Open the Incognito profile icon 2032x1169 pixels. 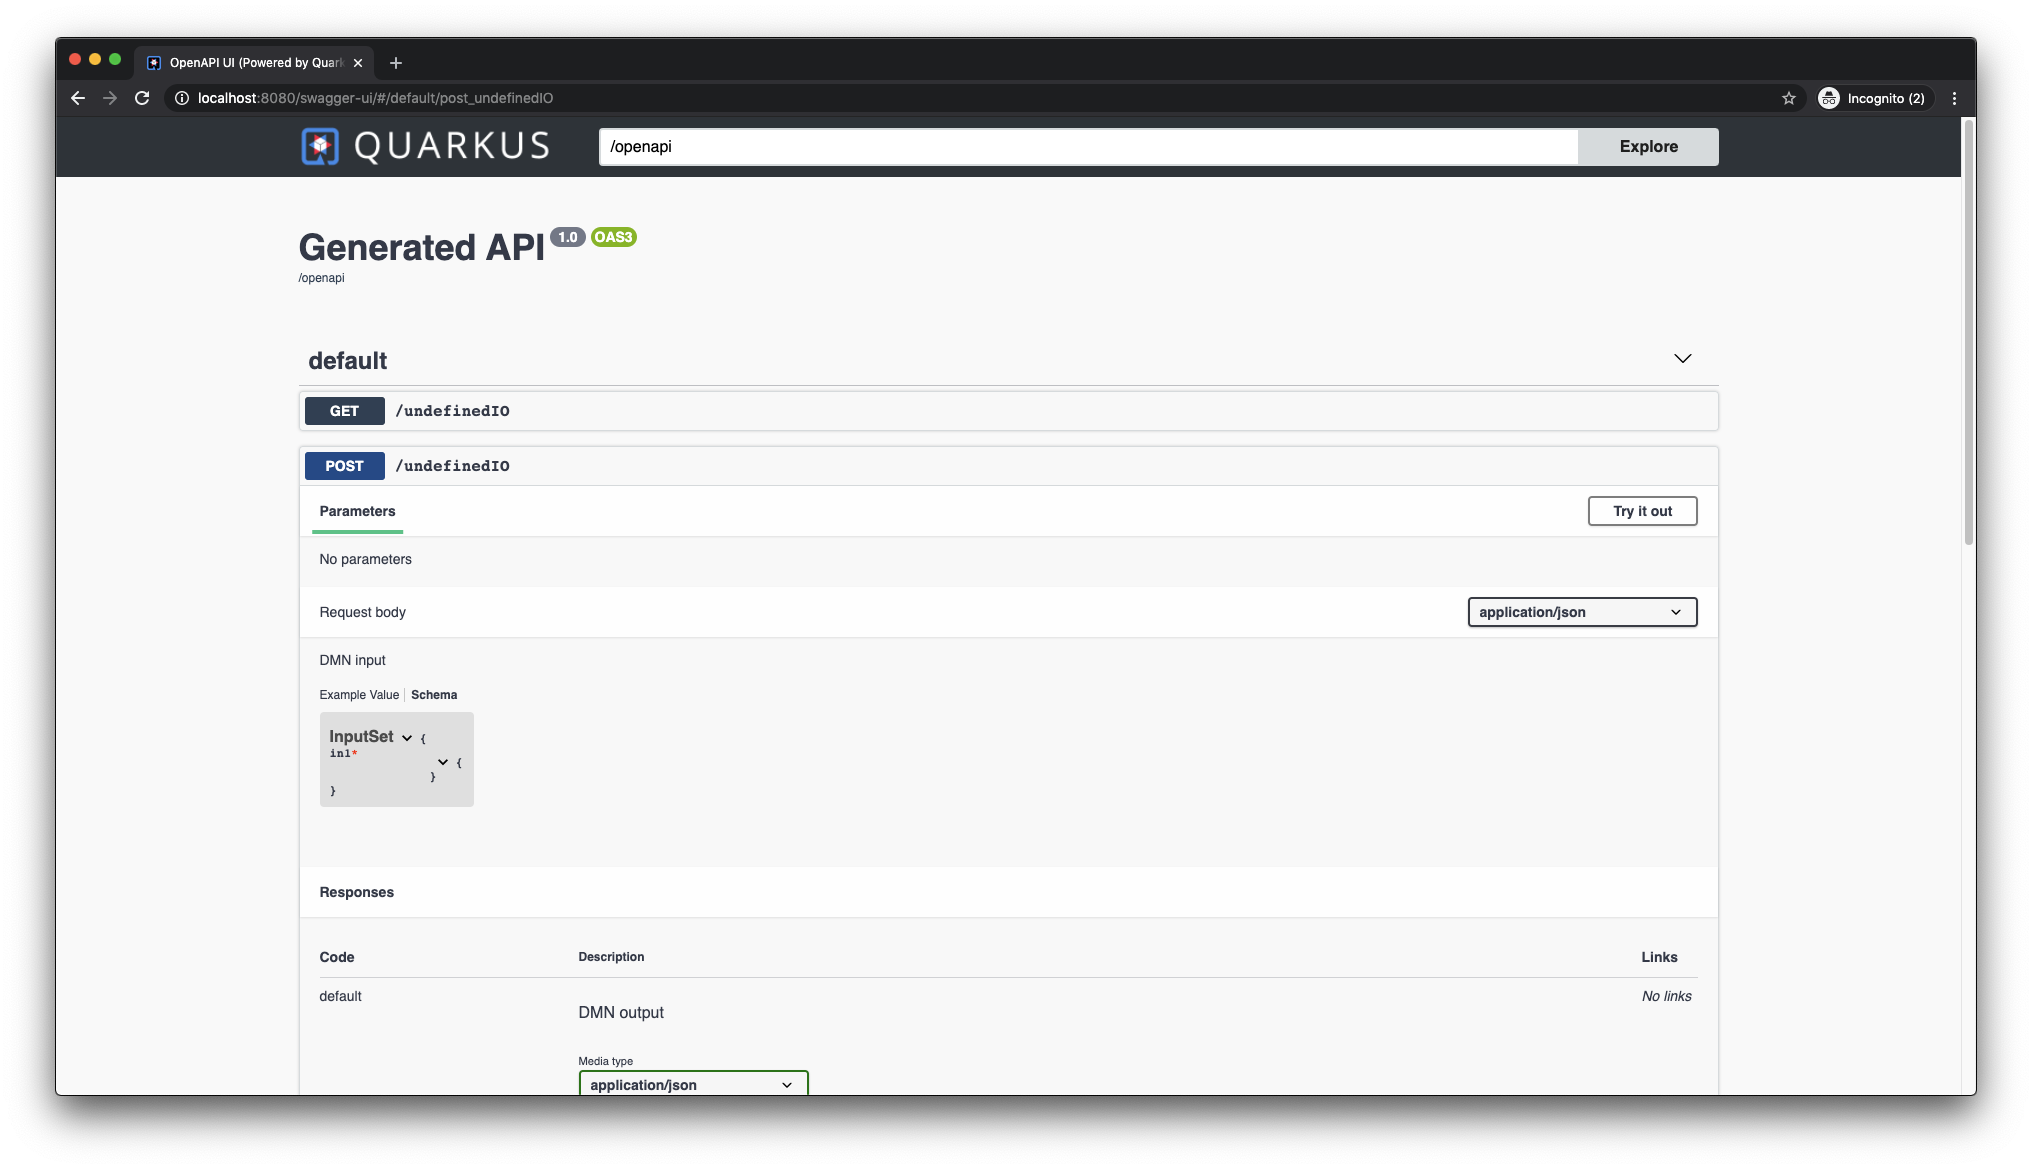point(1829,98)
